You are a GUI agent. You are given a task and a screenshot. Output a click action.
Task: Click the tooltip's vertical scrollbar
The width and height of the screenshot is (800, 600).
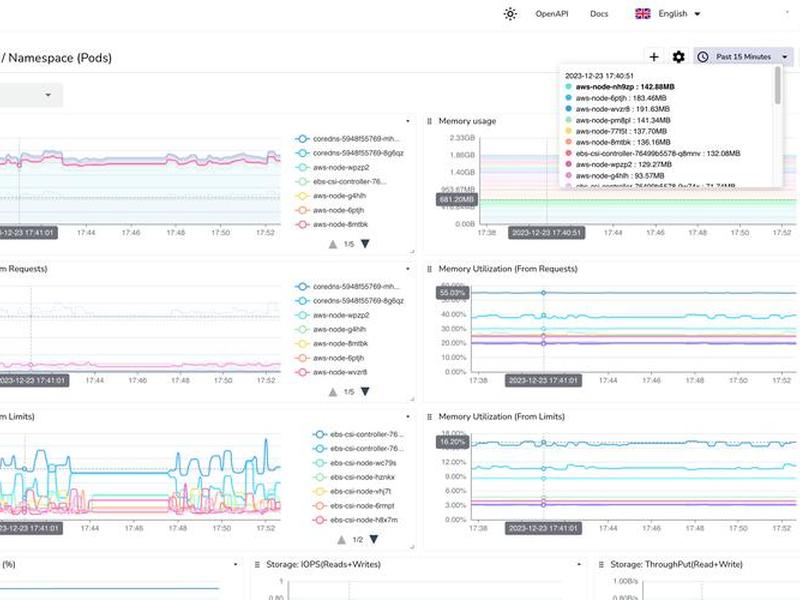click(x=778, y=86)
